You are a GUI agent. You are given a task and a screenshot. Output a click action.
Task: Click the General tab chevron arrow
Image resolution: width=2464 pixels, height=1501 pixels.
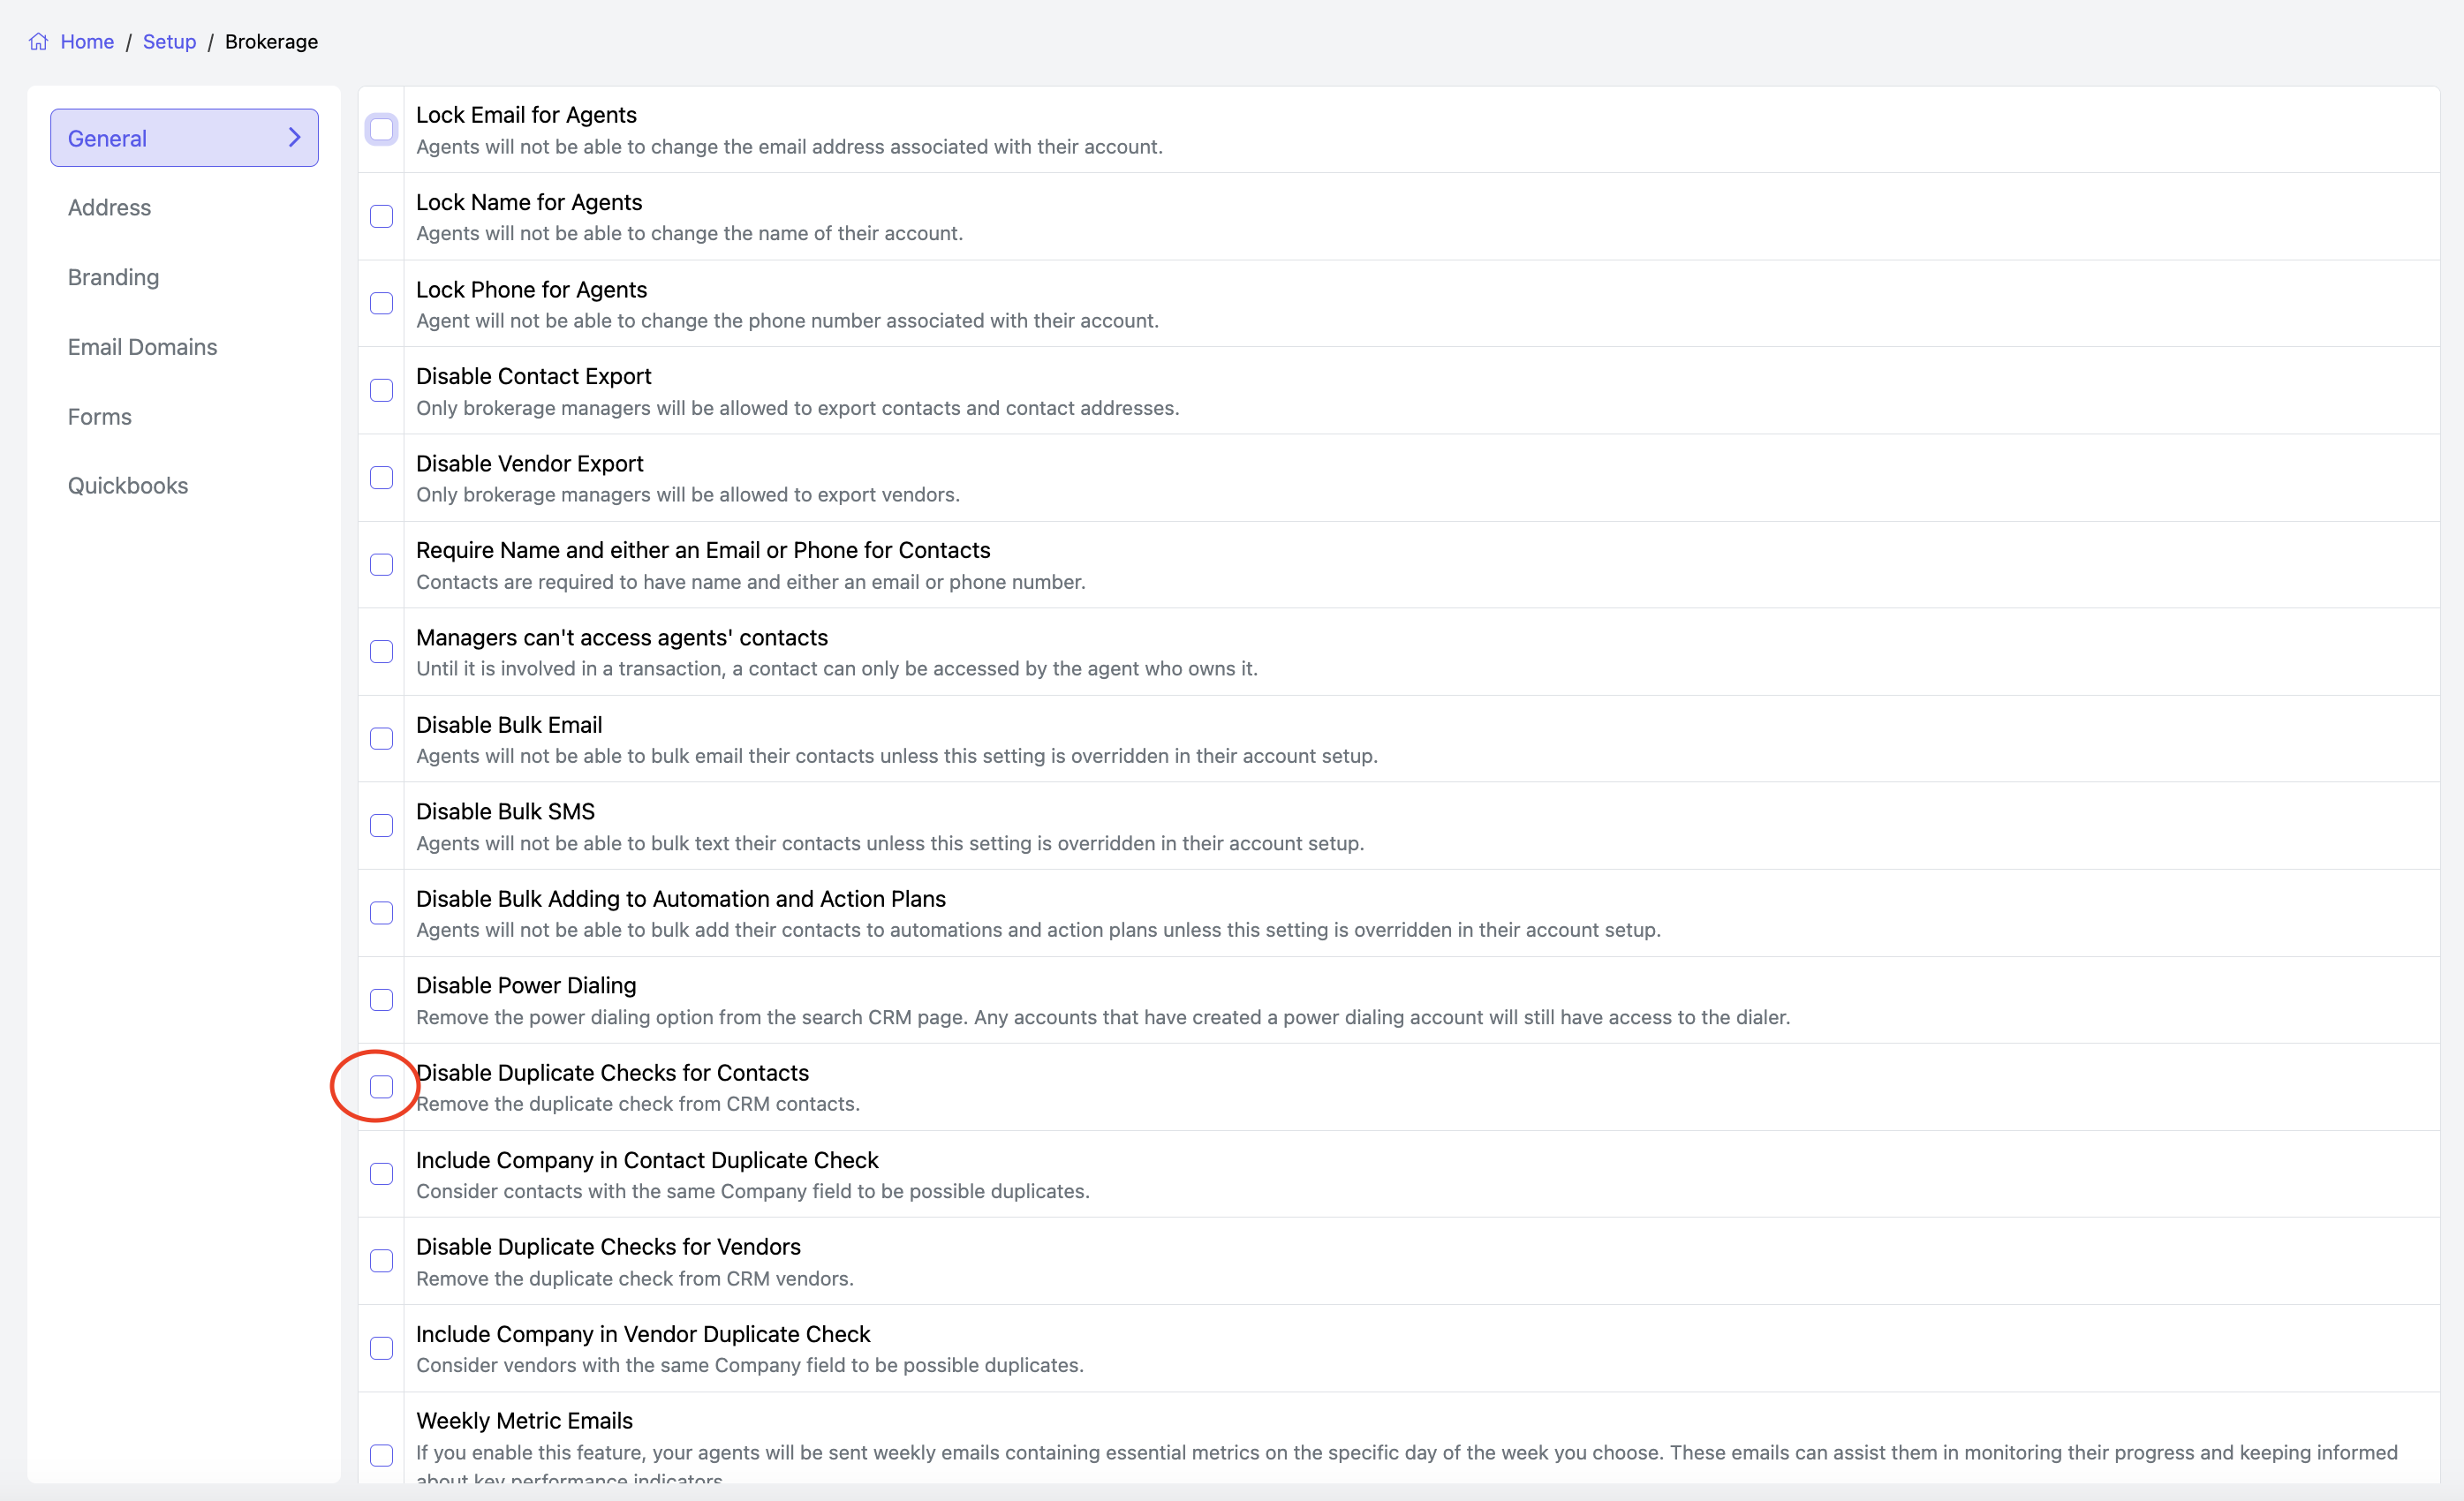pyautogui.click(x=294, y=138)
